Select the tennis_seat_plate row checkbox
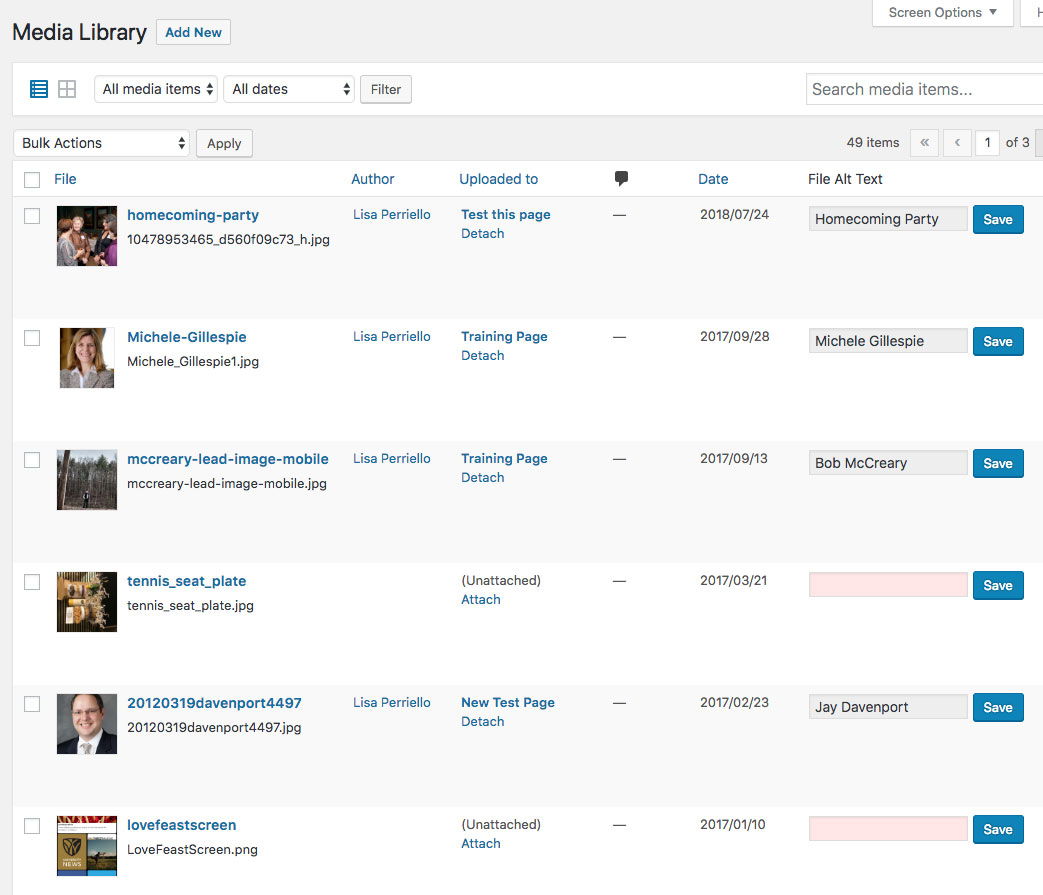1043x895 pixels. click(x=32, y=582)
